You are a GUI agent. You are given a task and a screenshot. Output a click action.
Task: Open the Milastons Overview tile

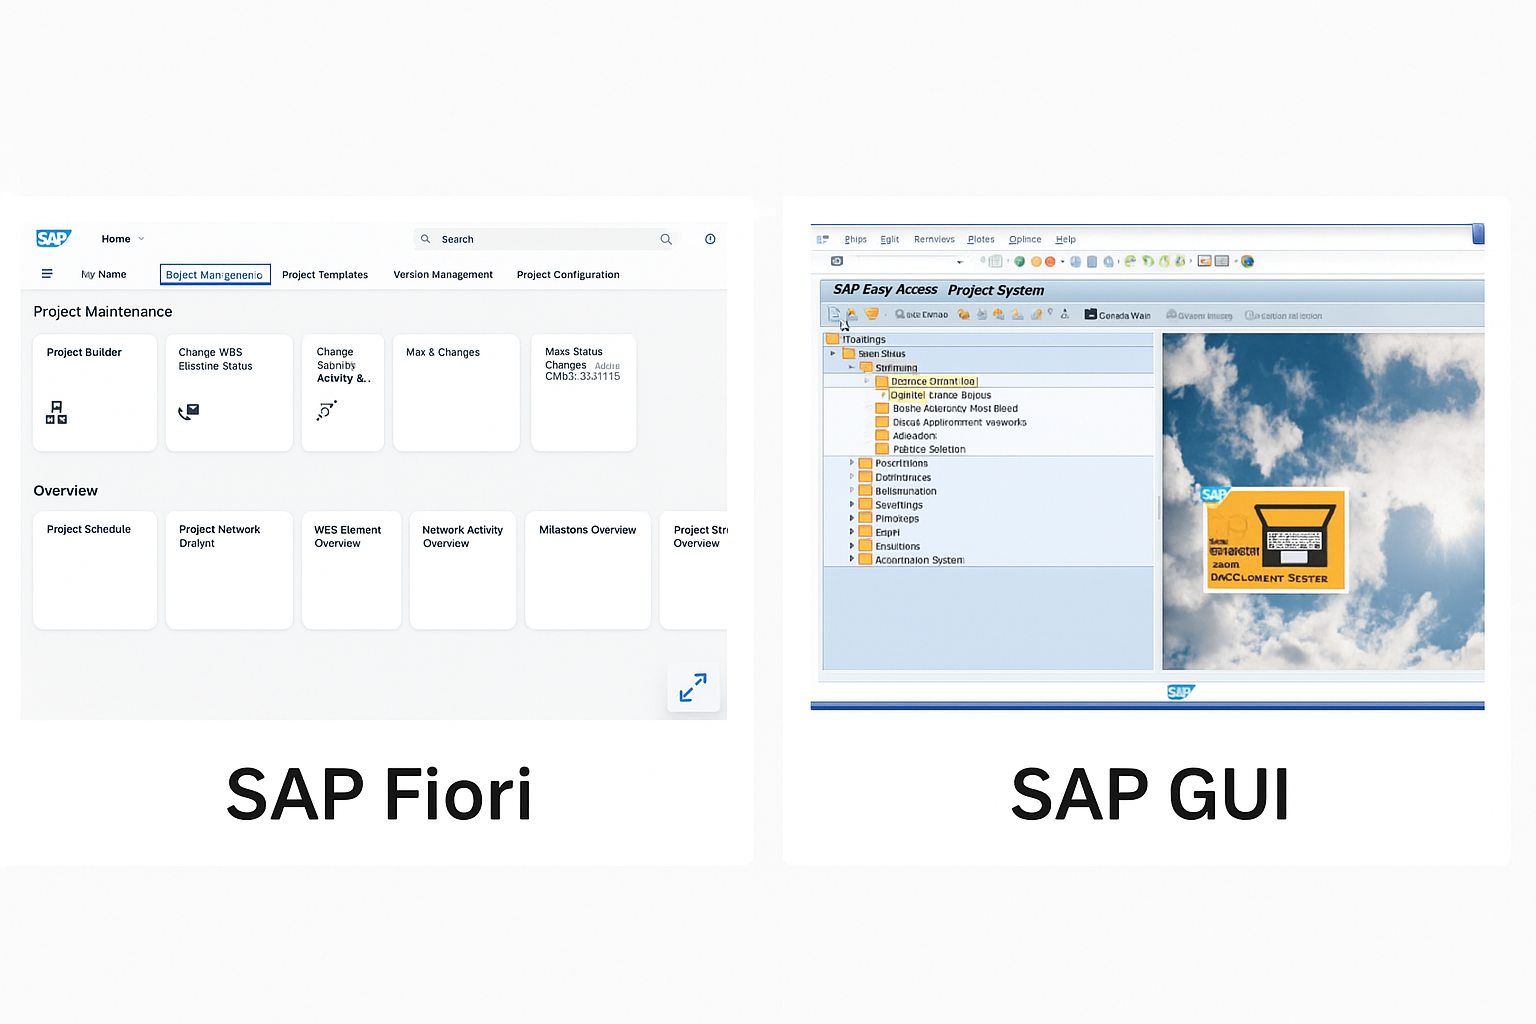coord(587,570)
